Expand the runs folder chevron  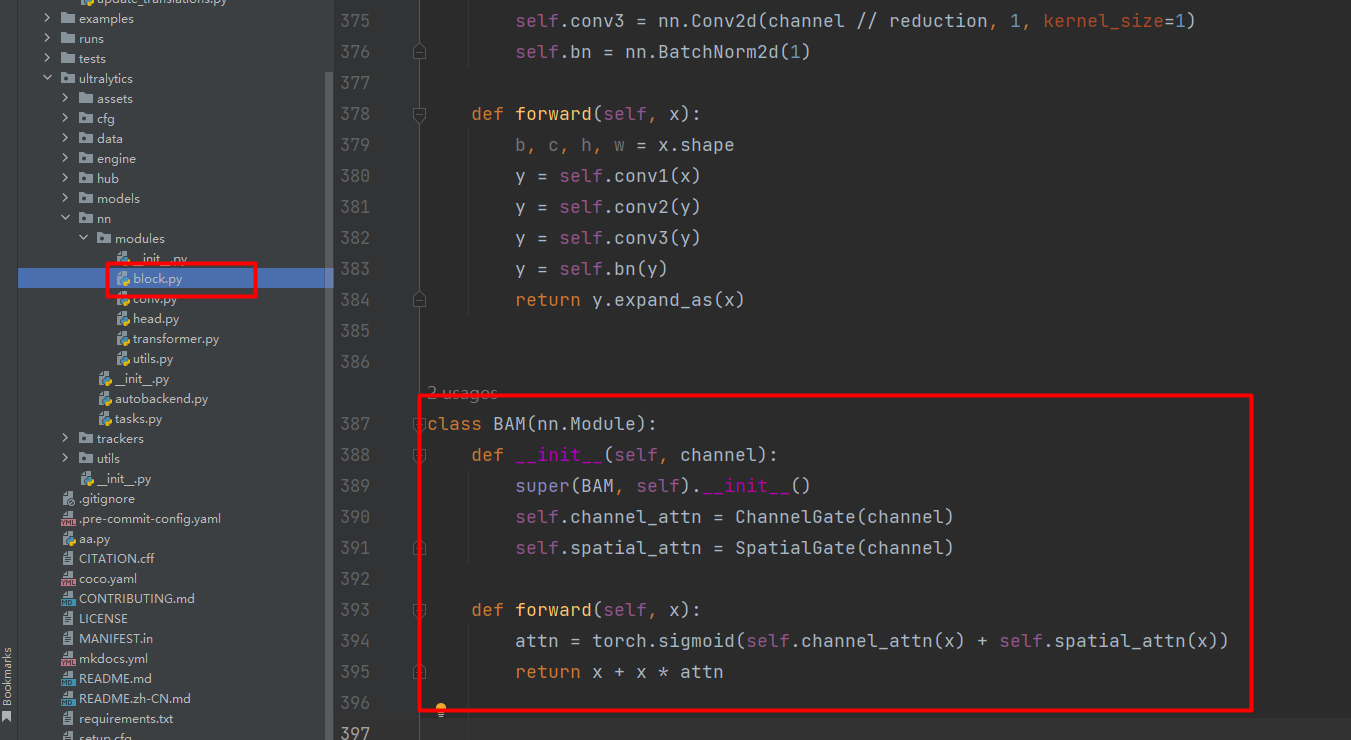[x=47, y=39]
